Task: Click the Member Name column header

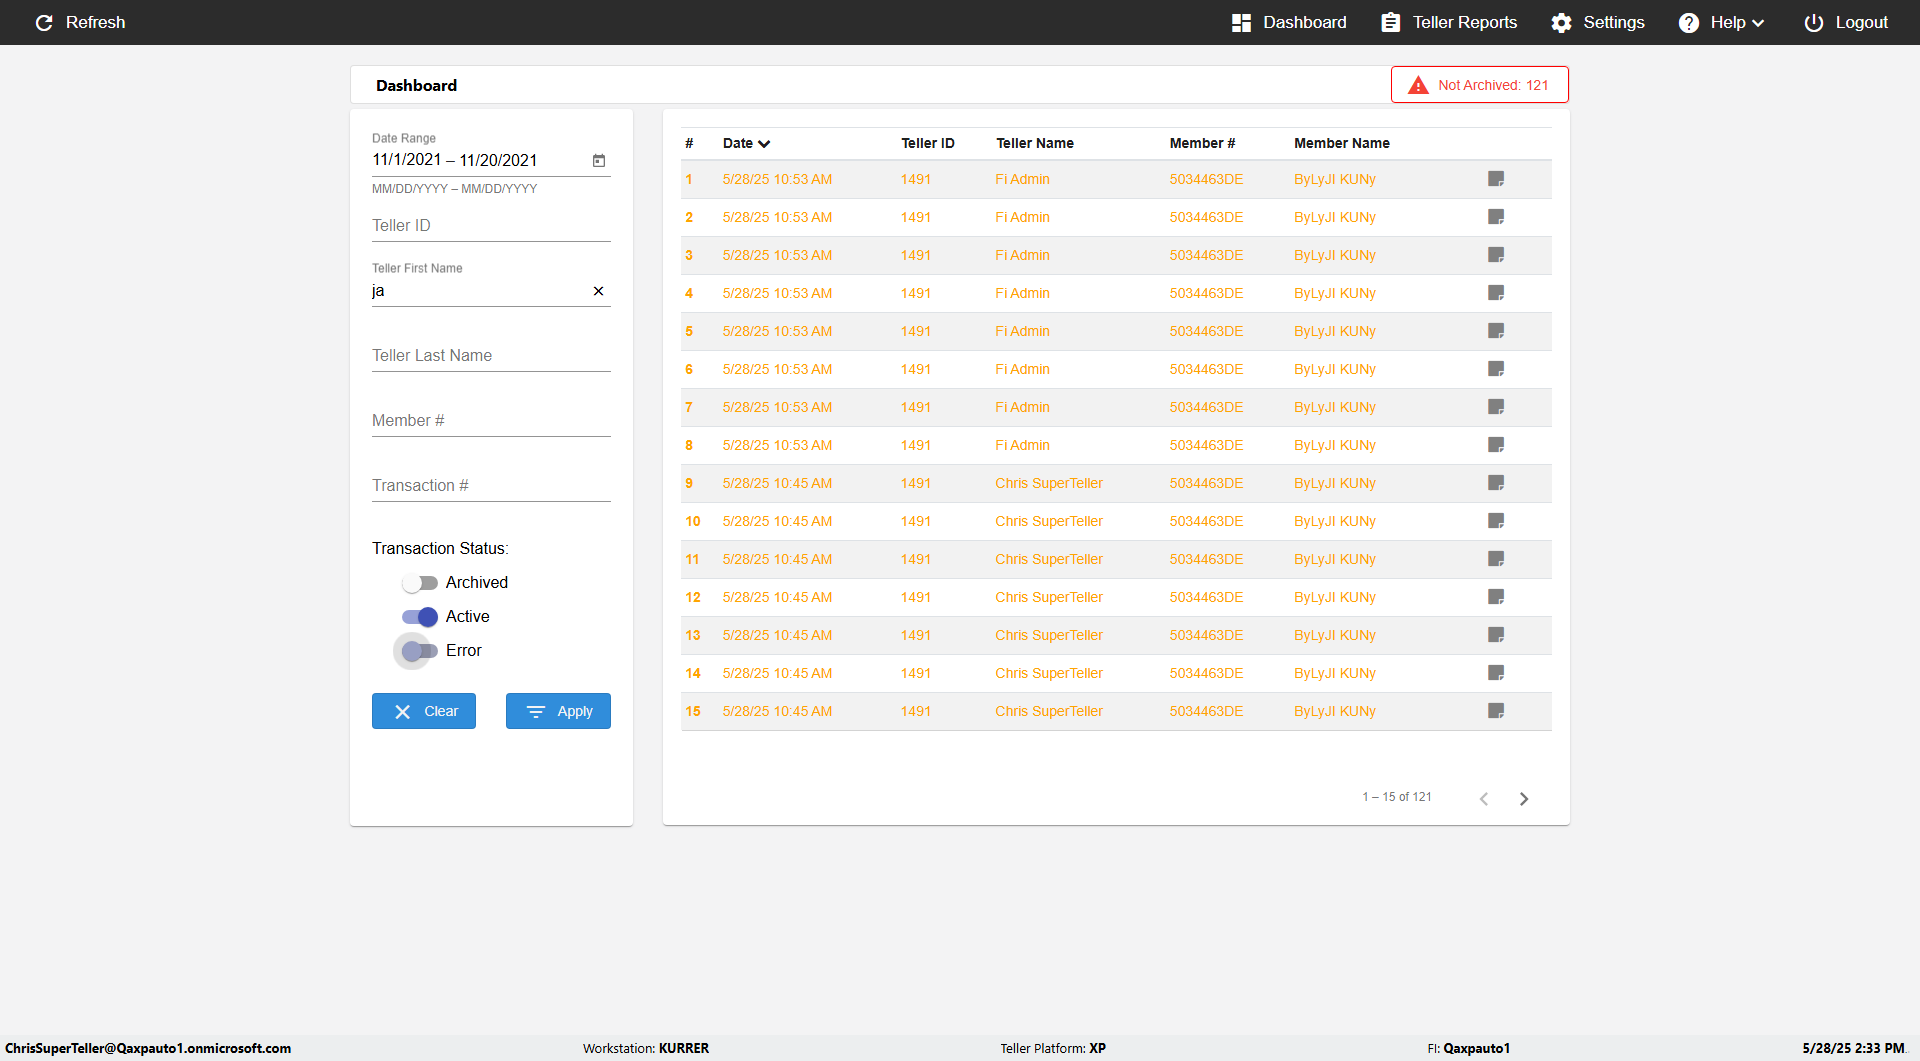Action: point(1342,143)
